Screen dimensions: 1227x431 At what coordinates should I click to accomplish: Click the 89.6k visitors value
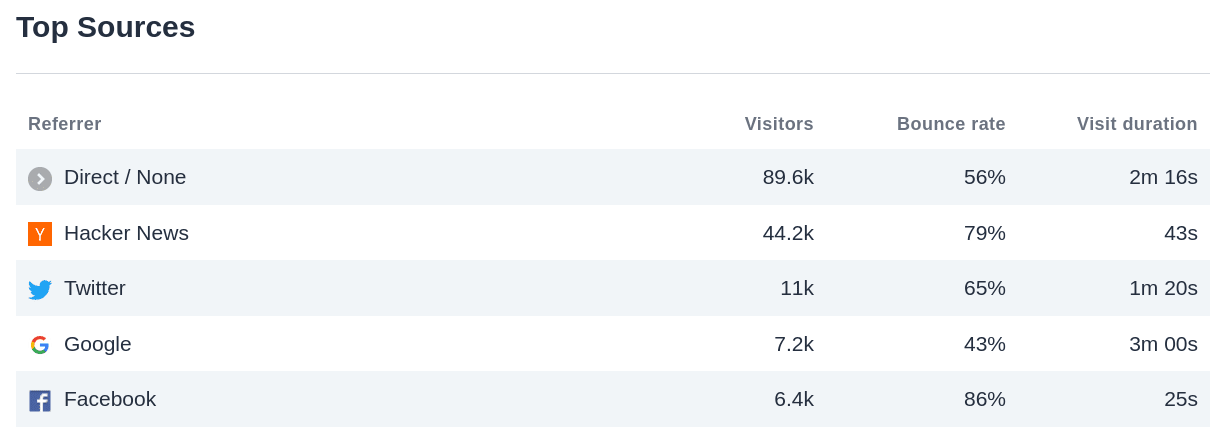click(x=788, y=177)
